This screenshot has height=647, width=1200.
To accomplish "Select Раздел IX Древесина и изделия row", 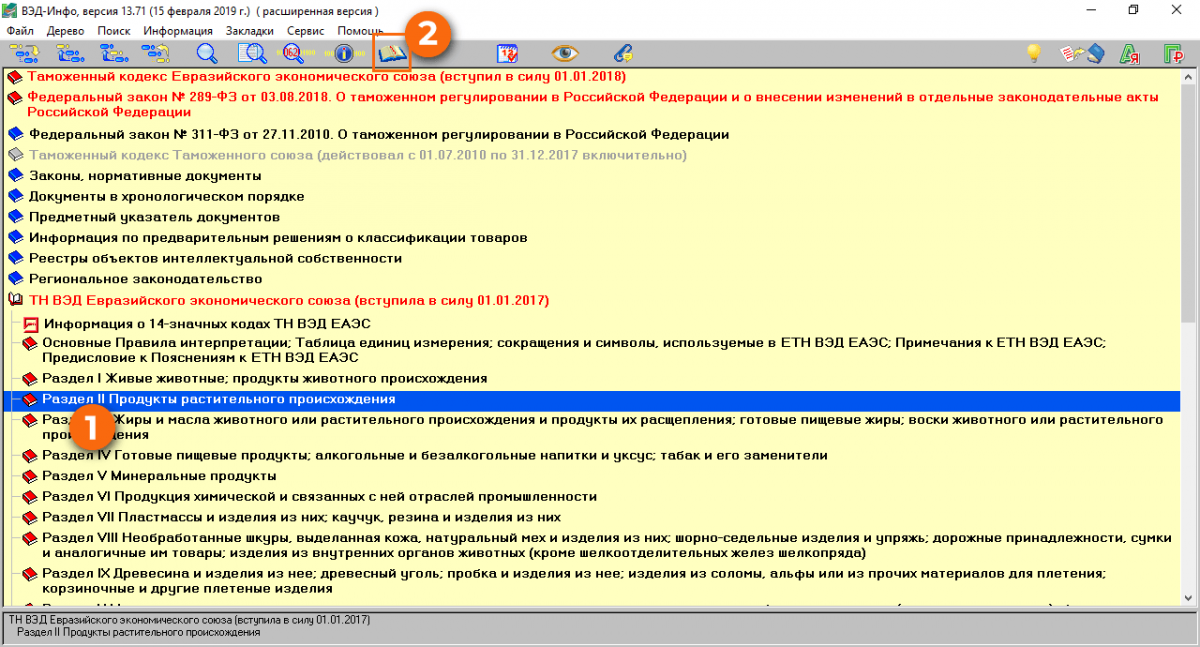I will (574, 580).
